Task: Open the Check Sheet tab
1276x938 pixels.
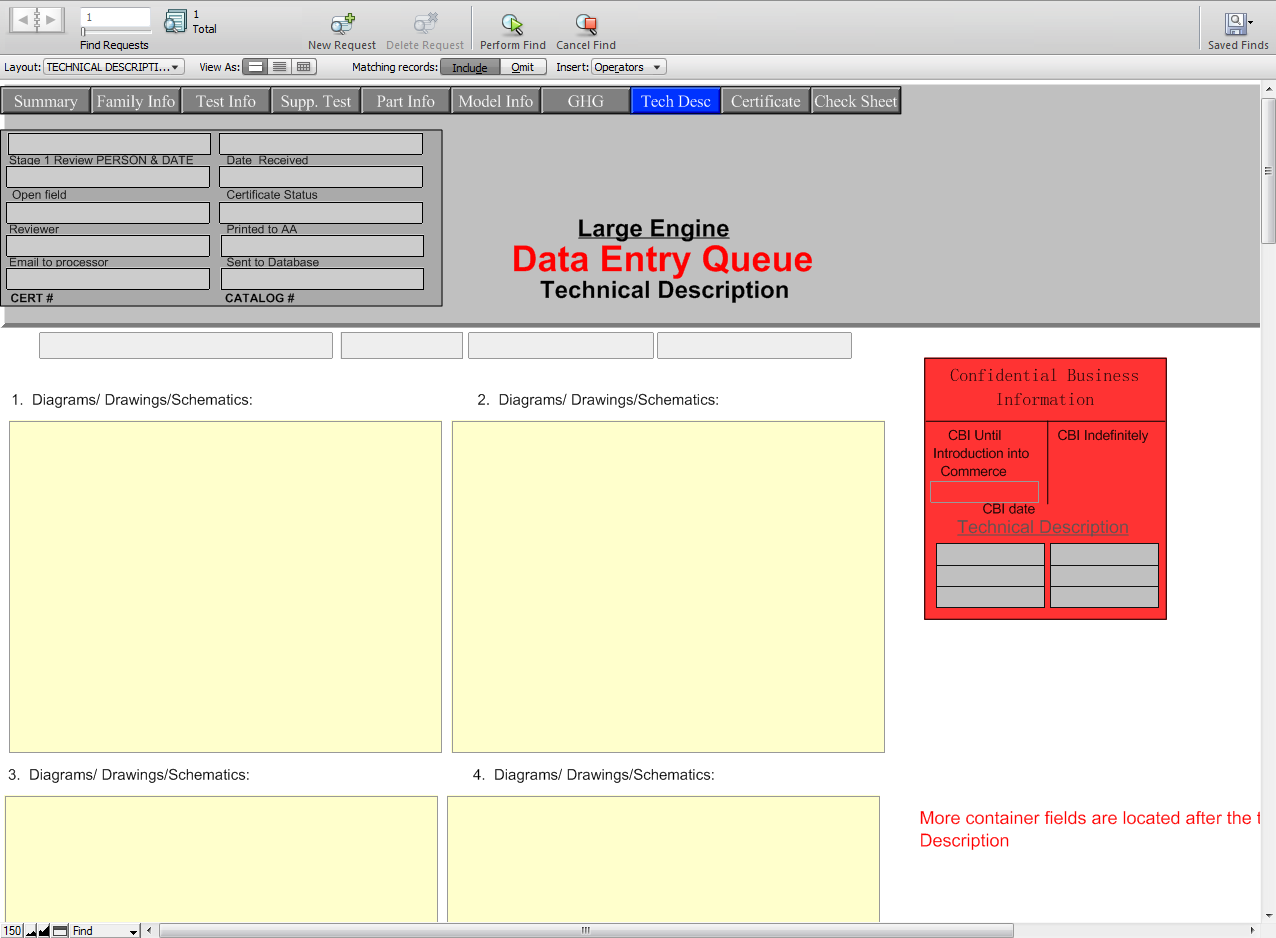Action: 856,101
